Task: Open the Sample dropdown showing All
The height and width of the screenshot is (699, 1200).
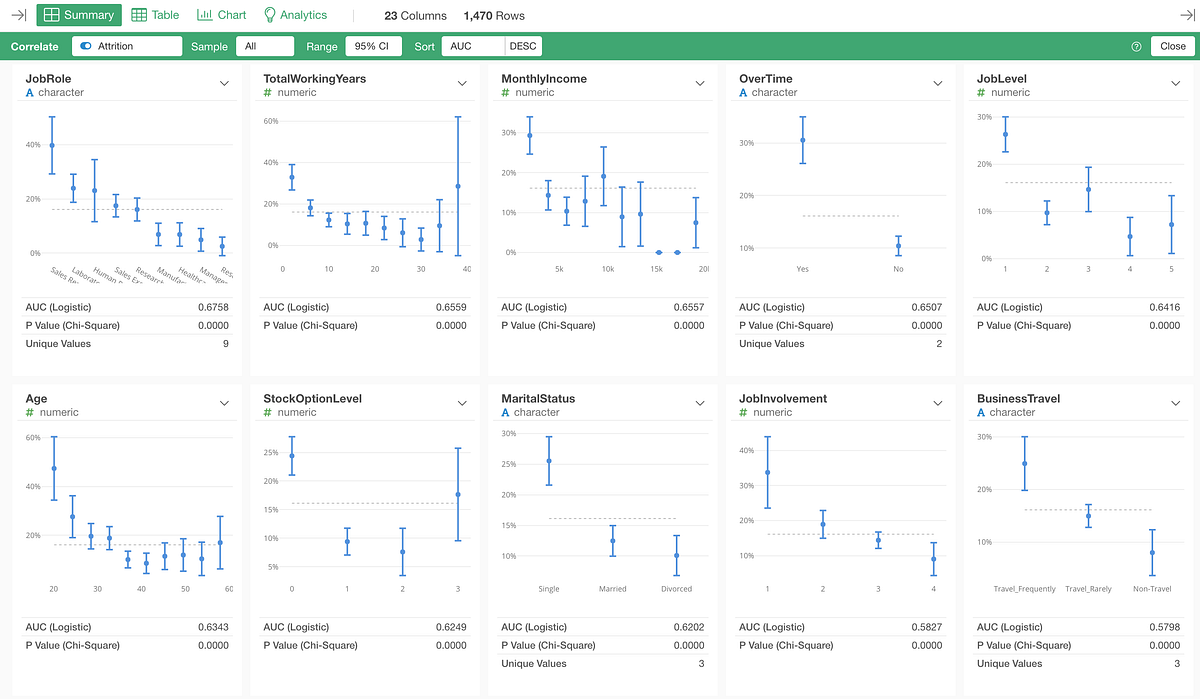Action: (264, 46)
